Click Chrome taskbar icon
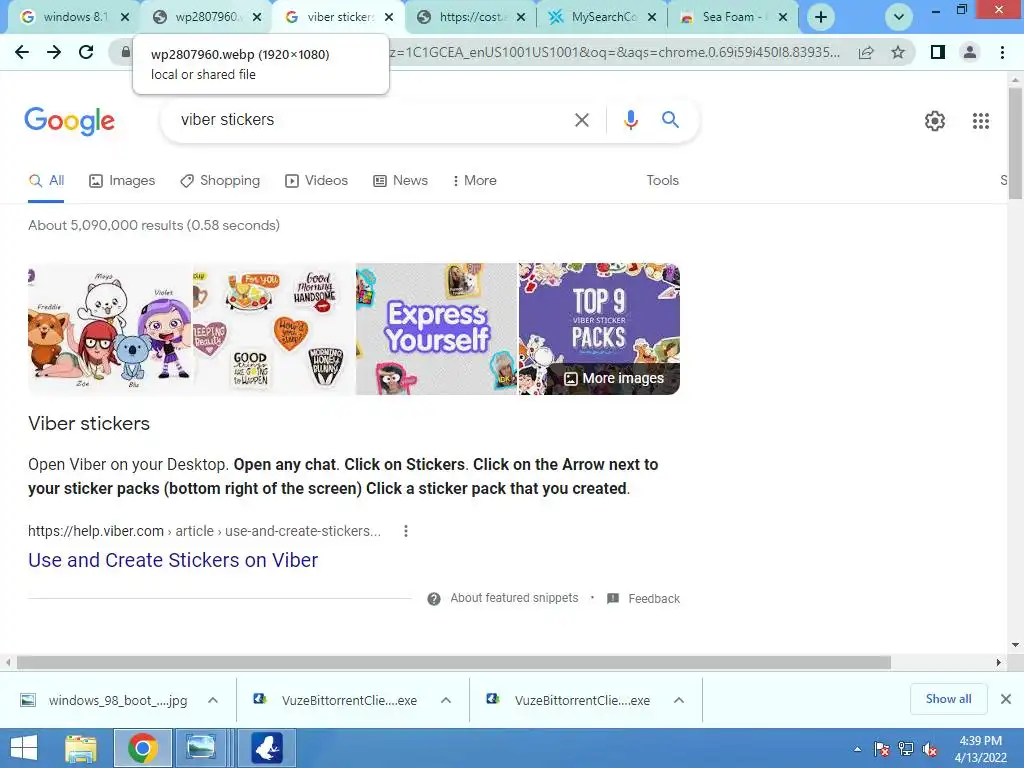1024x768 pixels. tap(142, 748)
